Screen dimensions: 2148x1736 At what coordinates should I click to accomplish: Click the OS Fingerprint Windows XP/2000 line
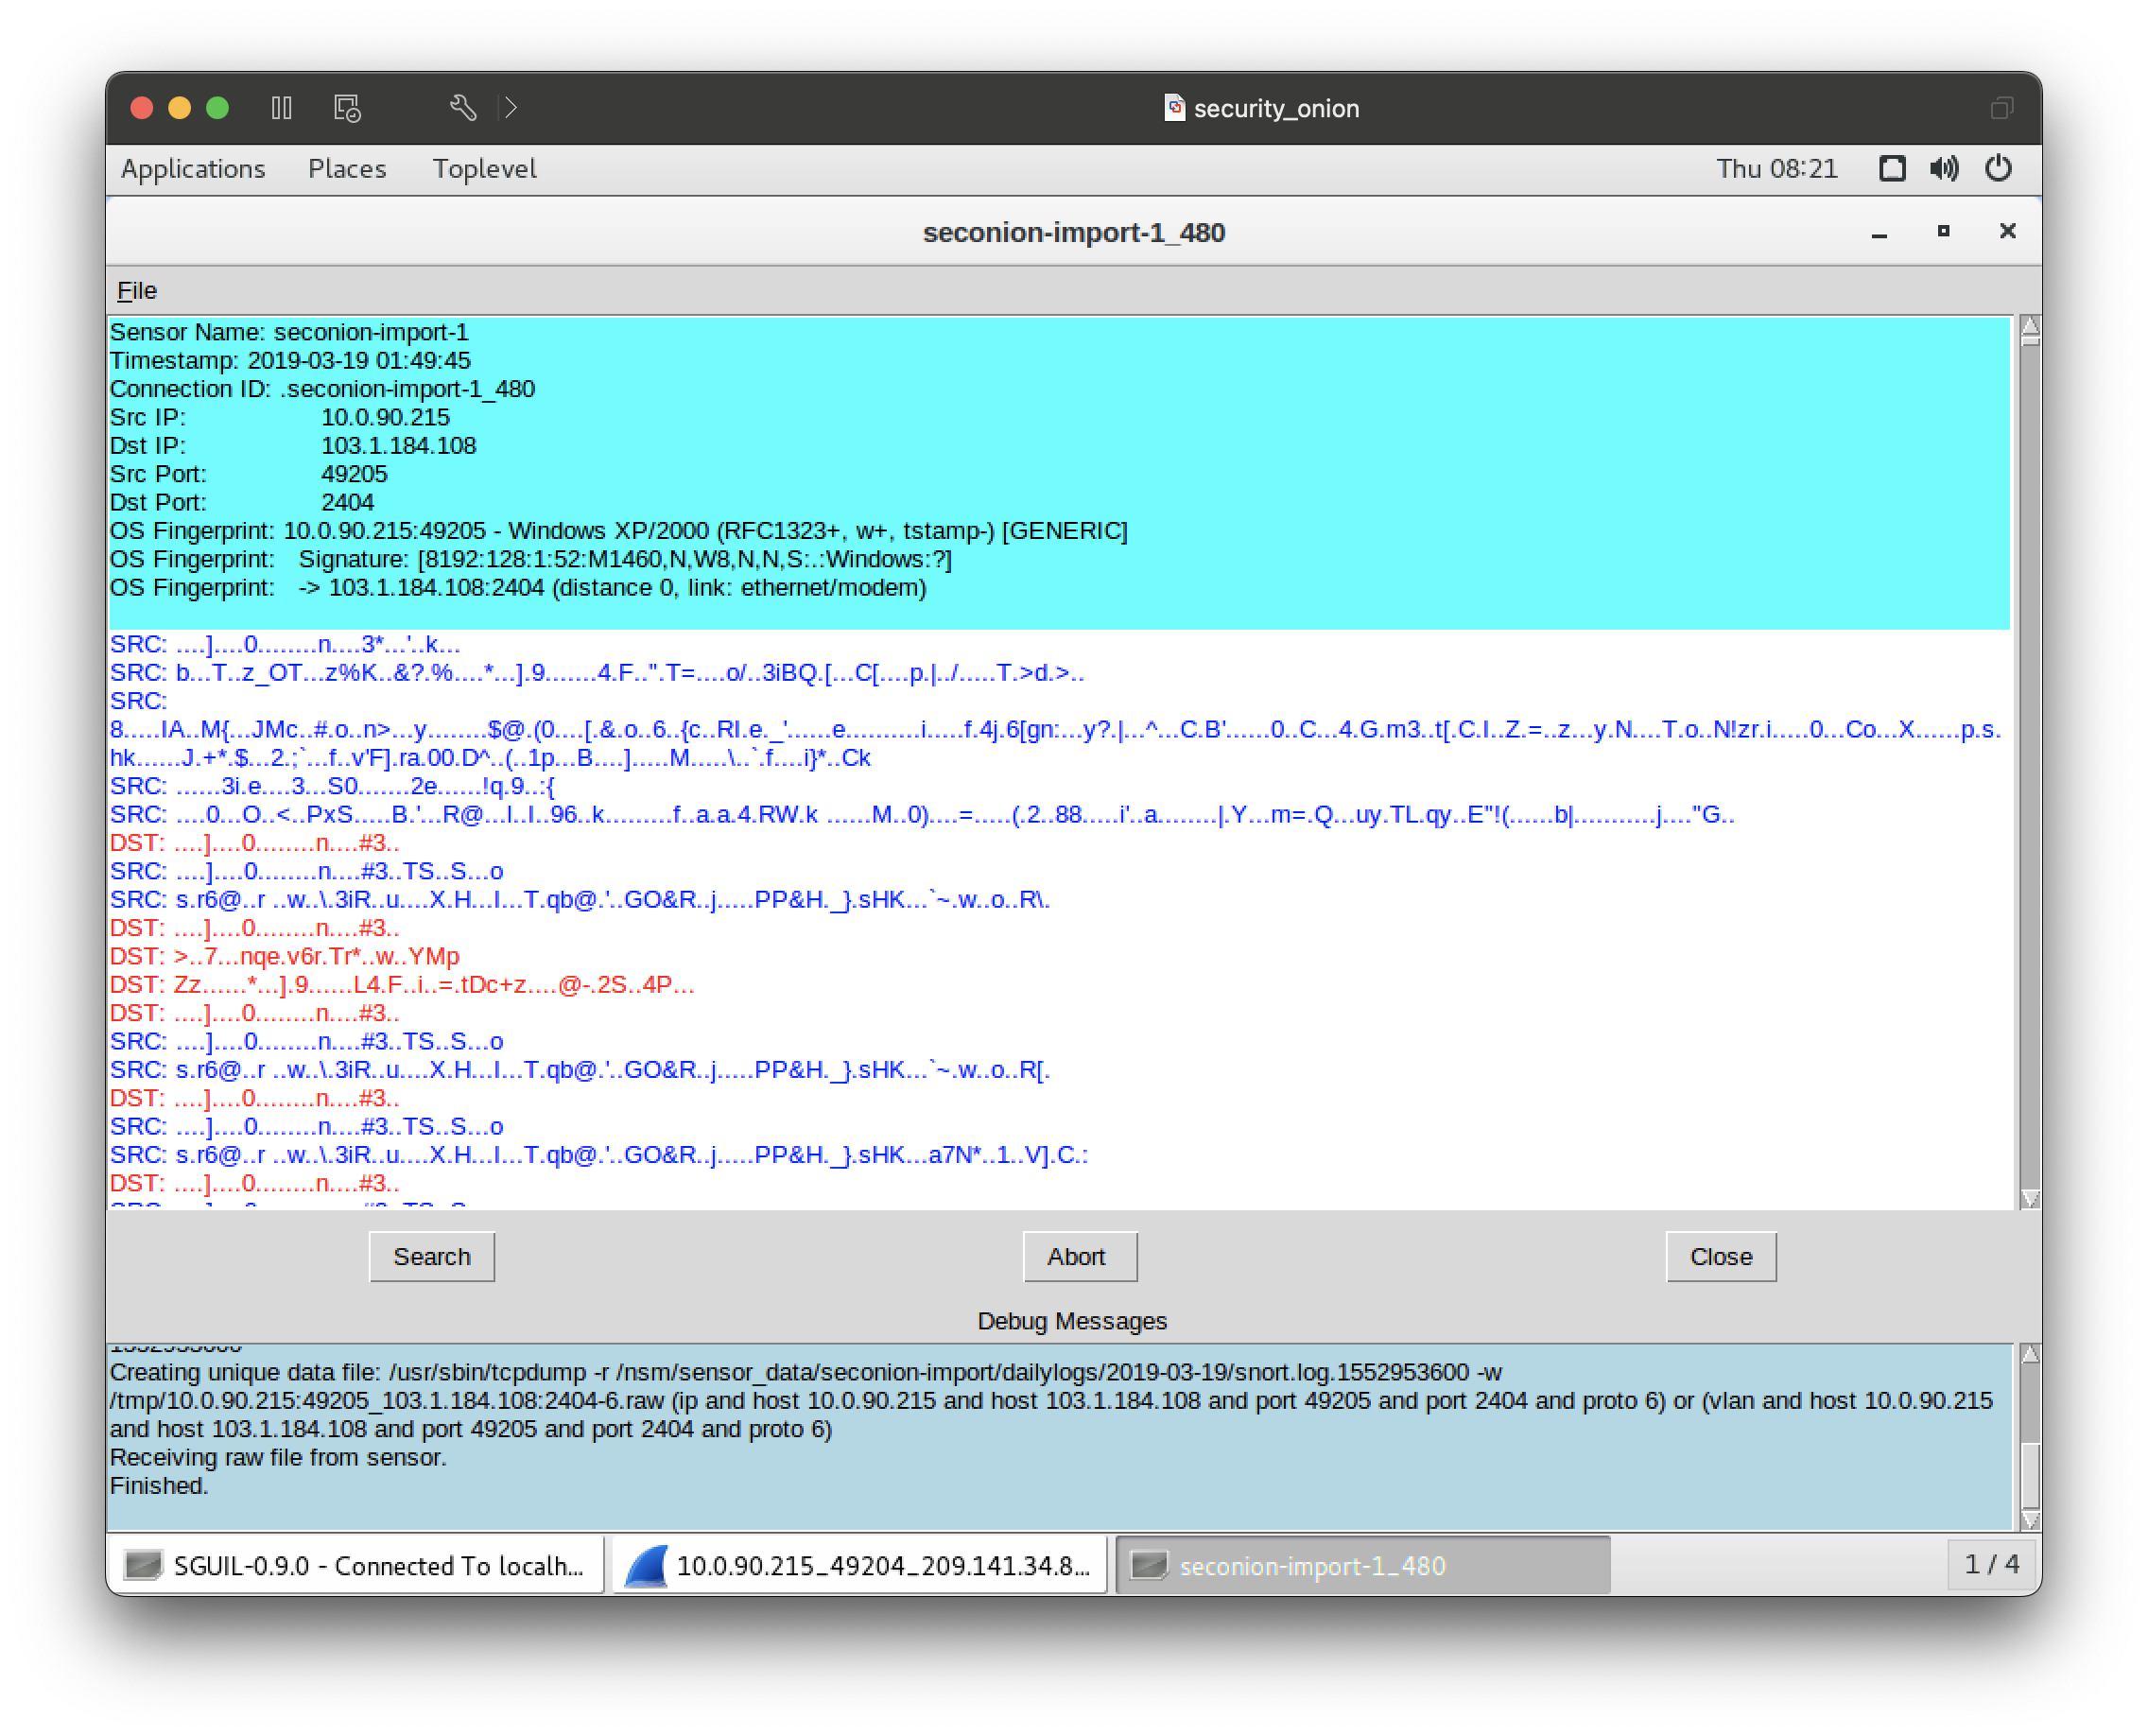(619, 531)
